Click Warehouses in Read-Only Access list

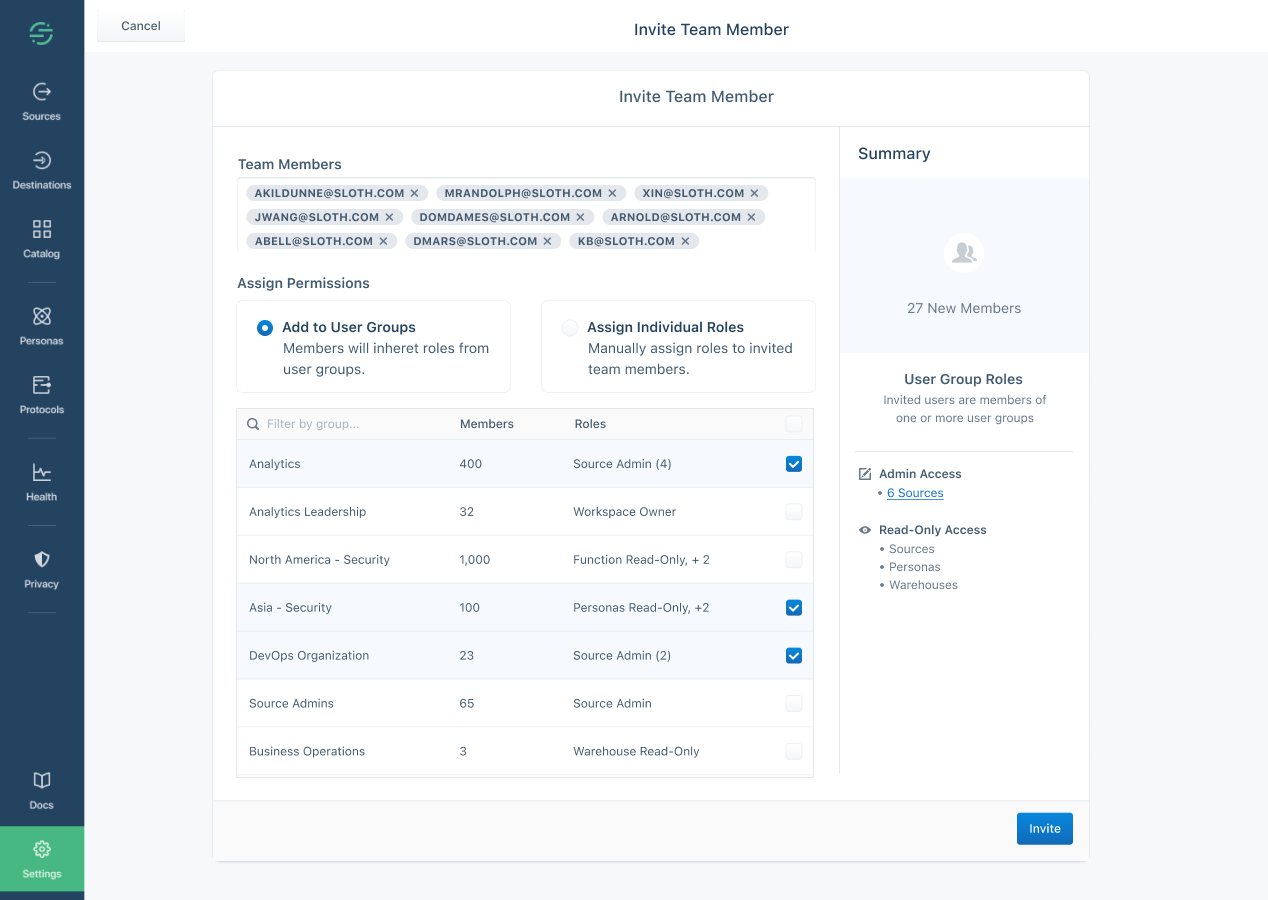click(923, 585)
